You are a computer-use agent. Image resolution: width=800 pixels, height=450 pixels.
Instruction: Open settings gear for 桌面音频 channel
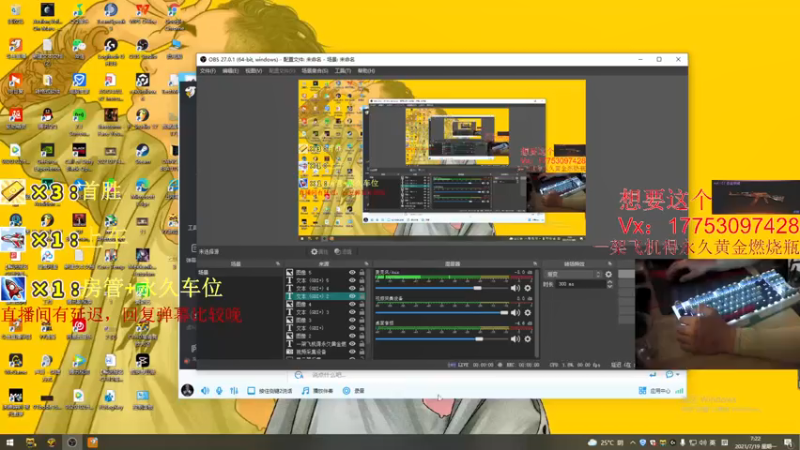[x=528, y=339]
